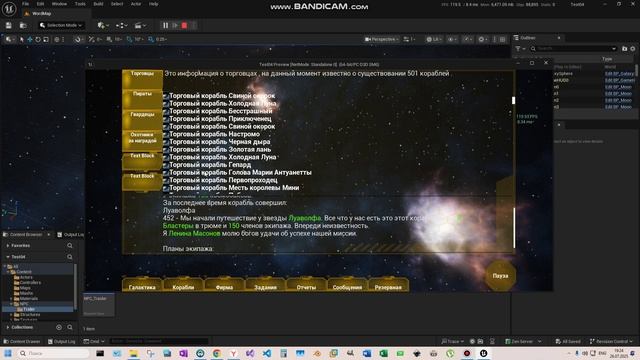
Task: Click the Unreal Engine logo icon
Action: click(9, 8)
